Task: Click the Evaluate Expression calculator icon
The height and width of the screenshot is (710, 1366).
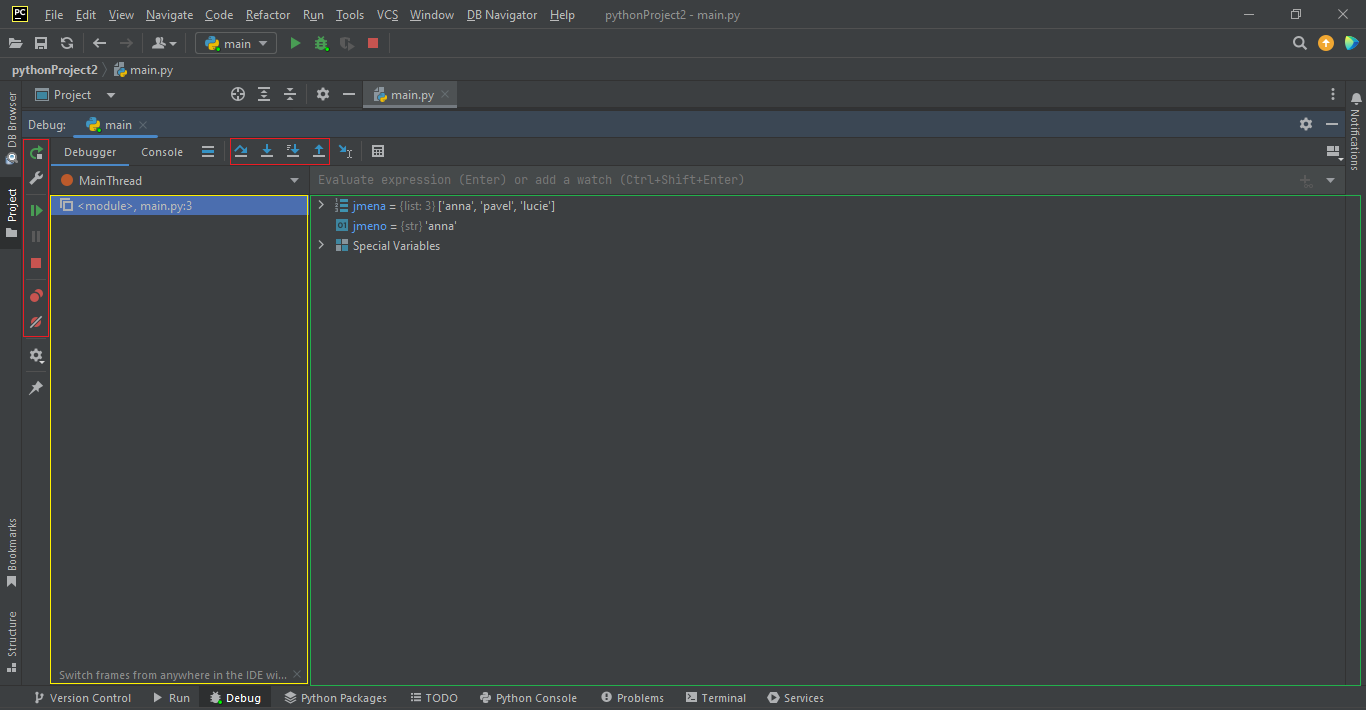Action: (x=378, y=151)
